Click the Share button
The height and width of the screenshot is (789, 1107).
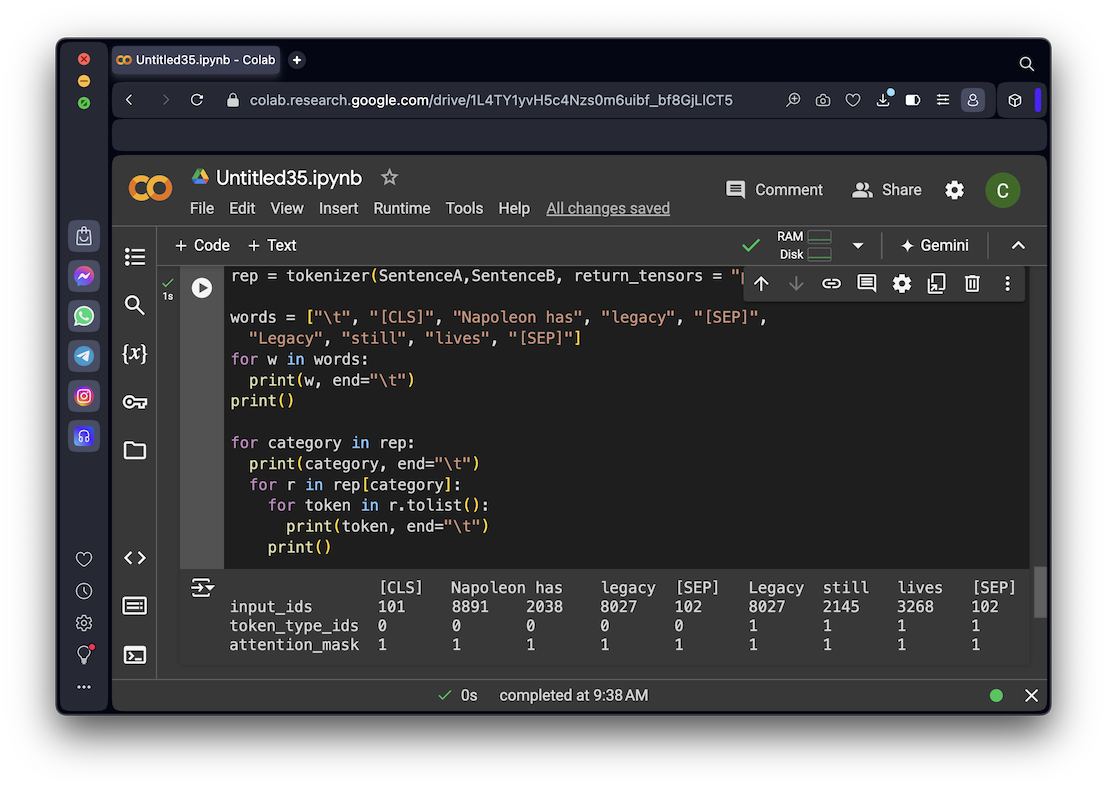click(x=886, y=190)
